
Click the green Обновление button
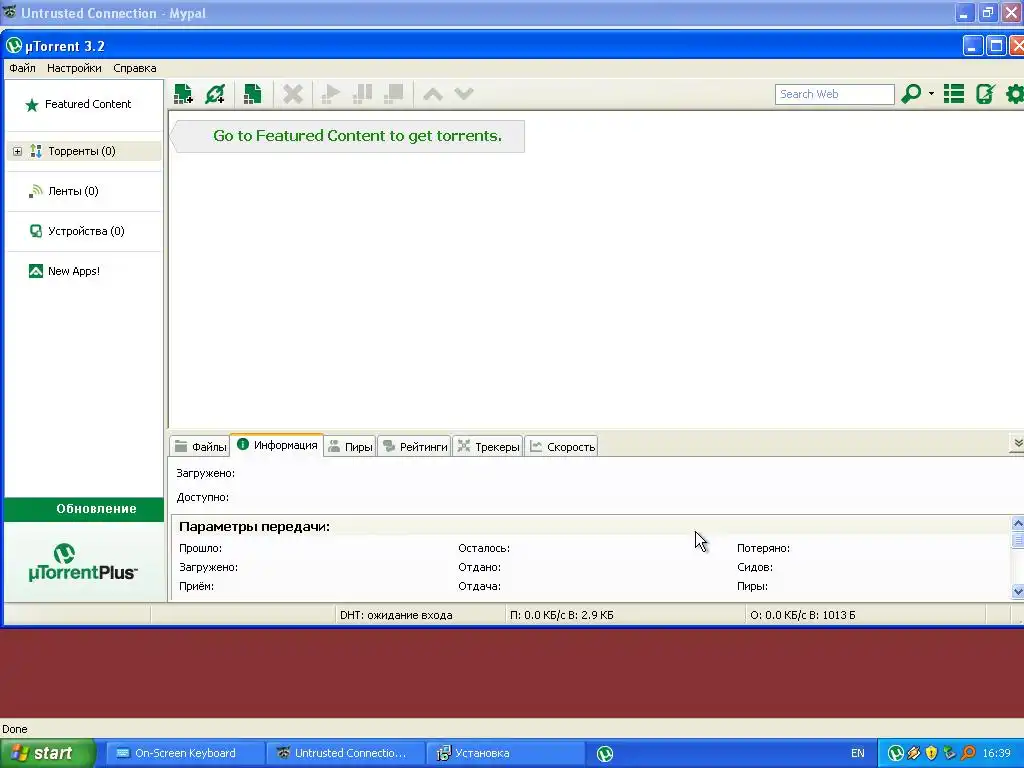[x=84, y=509]
